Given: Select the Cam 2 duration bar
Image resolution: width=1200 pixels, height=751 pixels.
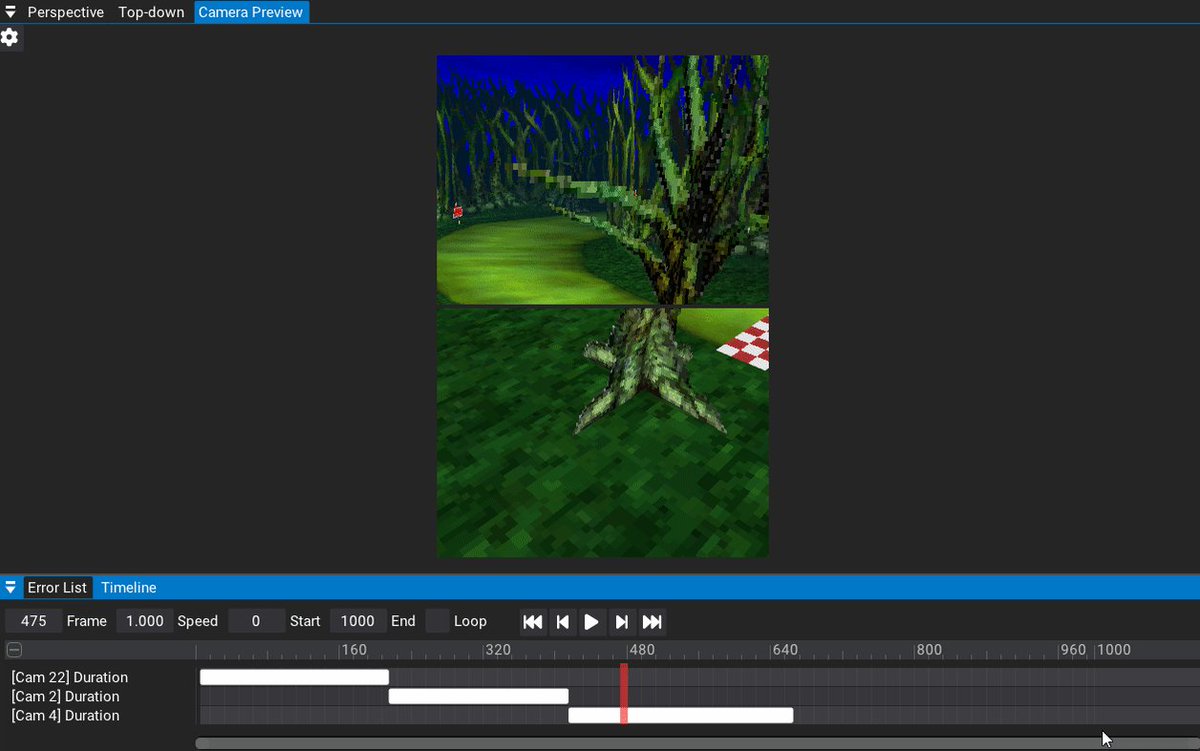Looking at the screenshot, I should [478, 696].
